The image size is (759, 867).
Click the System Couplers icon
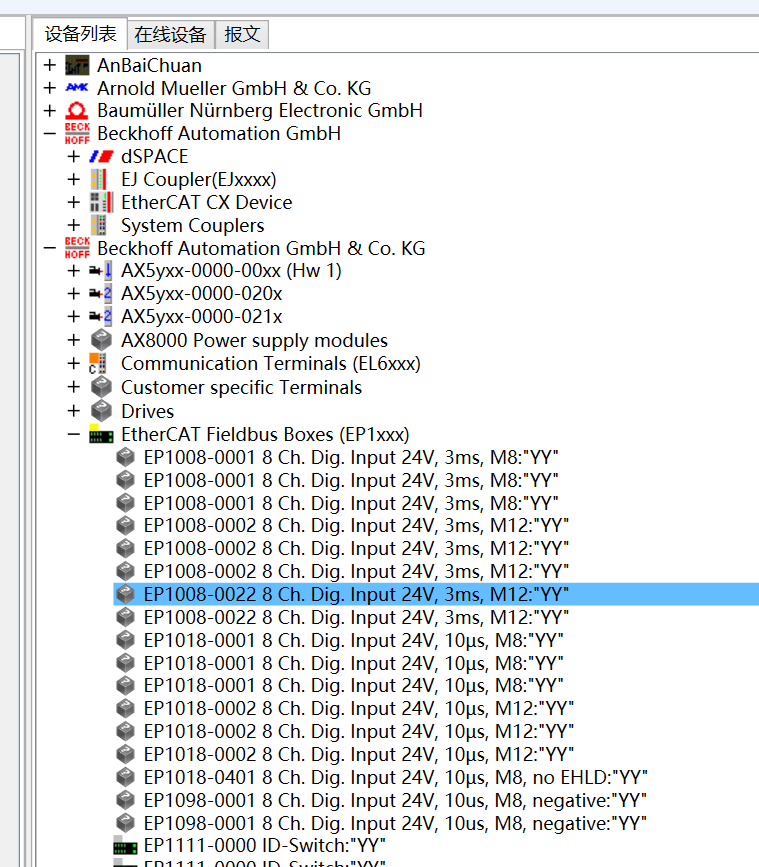pyautogui.click(x=99, y=225)
